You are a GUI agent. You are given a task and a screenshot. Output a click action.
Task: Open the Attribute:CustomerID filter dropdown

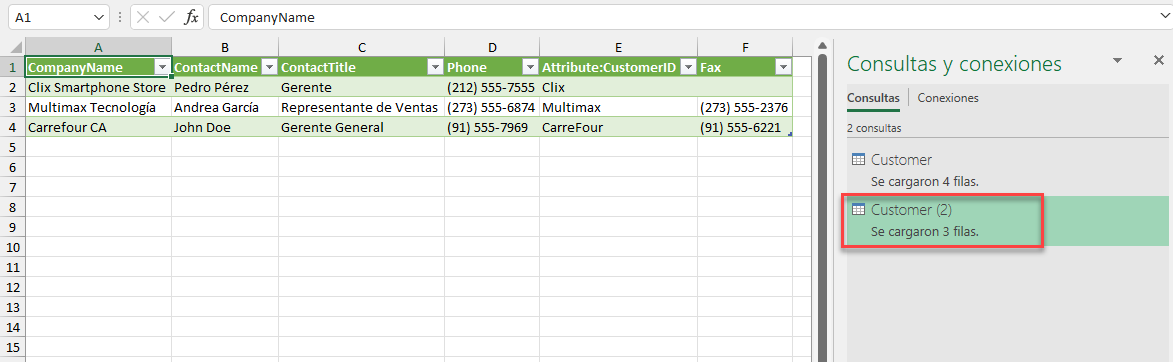[689, 67]
